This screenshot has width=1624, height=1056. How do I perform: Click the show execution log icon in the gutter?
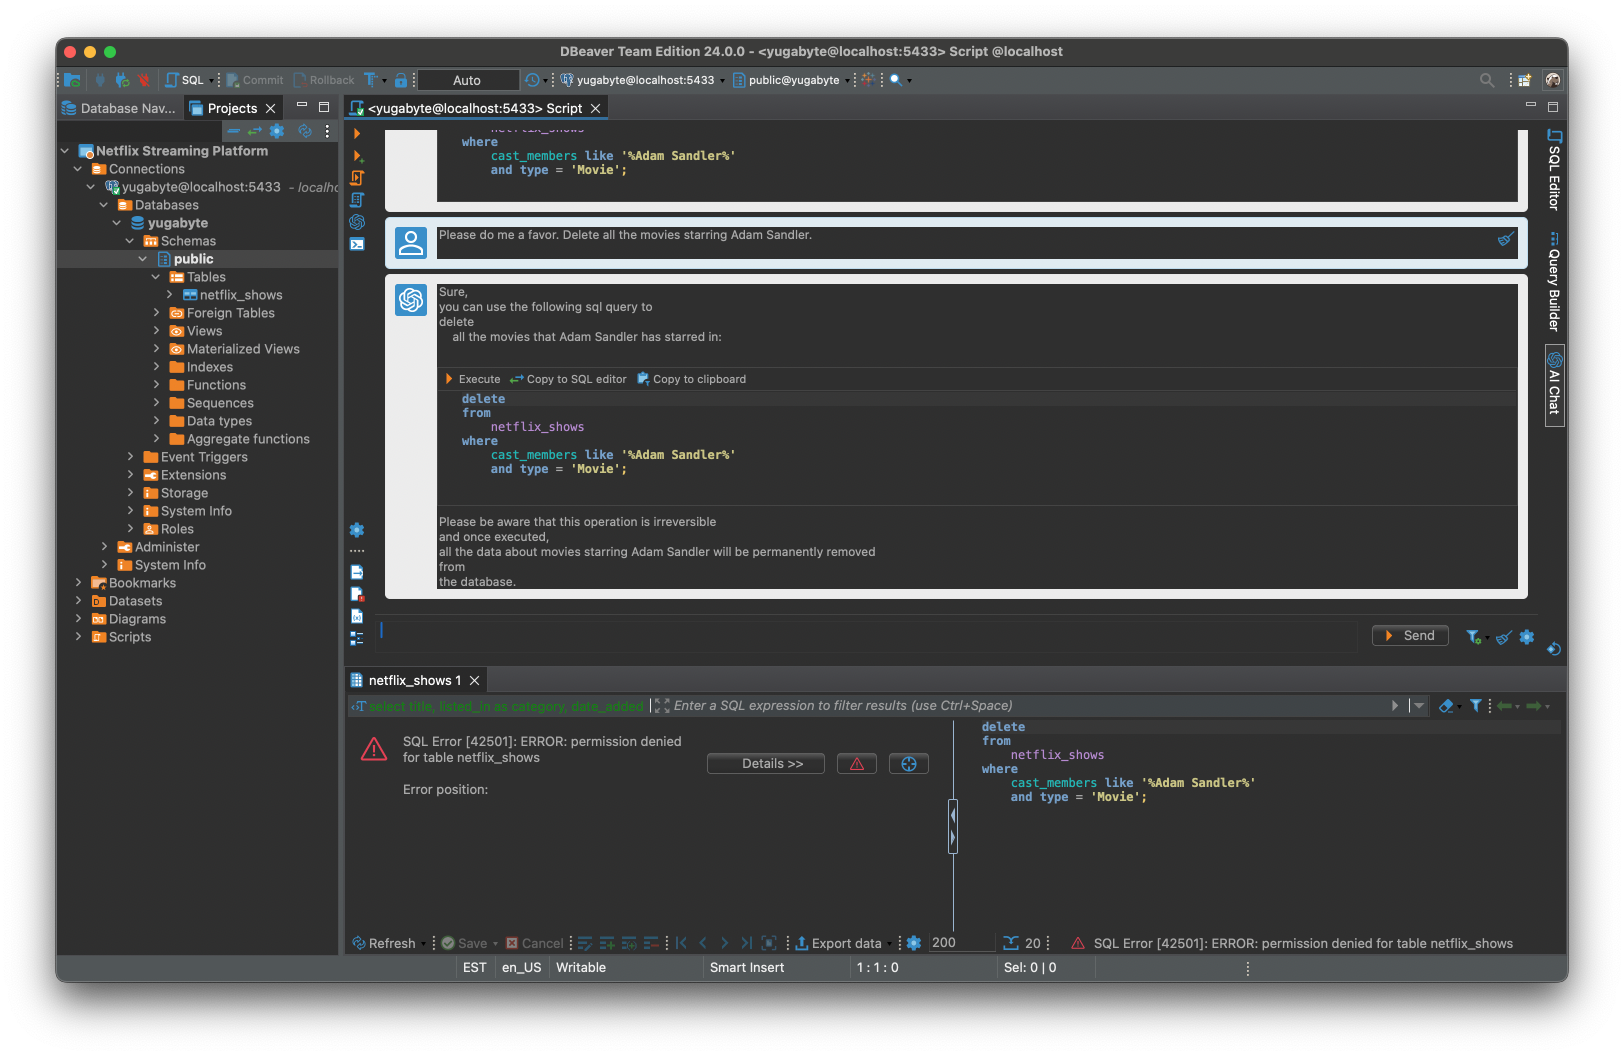[x=357, y=594]
